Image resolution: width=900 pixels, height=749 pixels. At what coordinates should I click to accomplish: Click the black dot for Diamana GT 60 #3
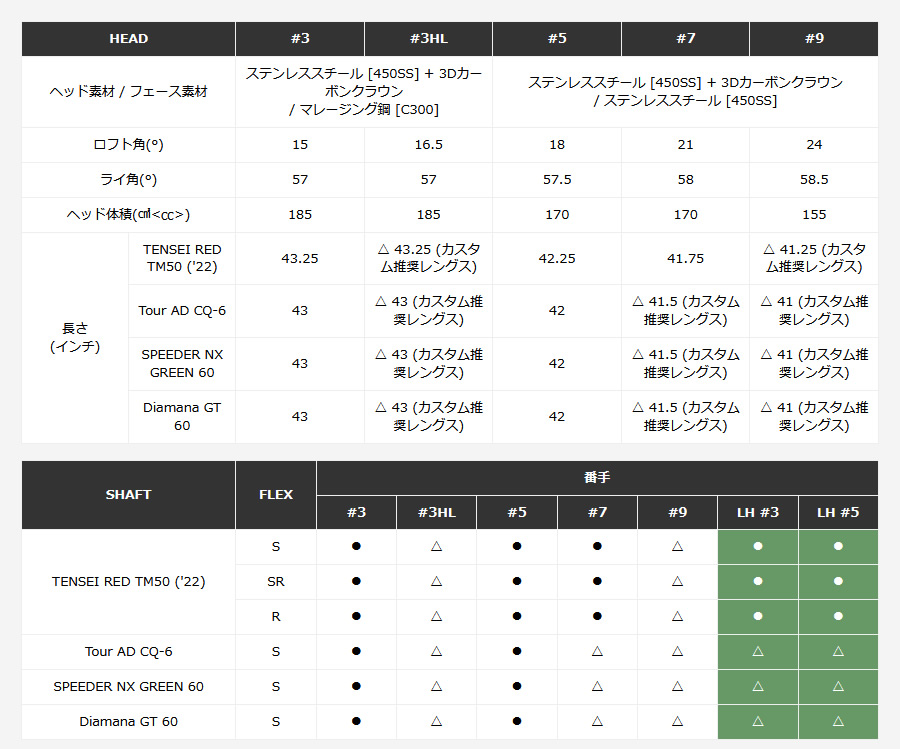tap(356, 721)
